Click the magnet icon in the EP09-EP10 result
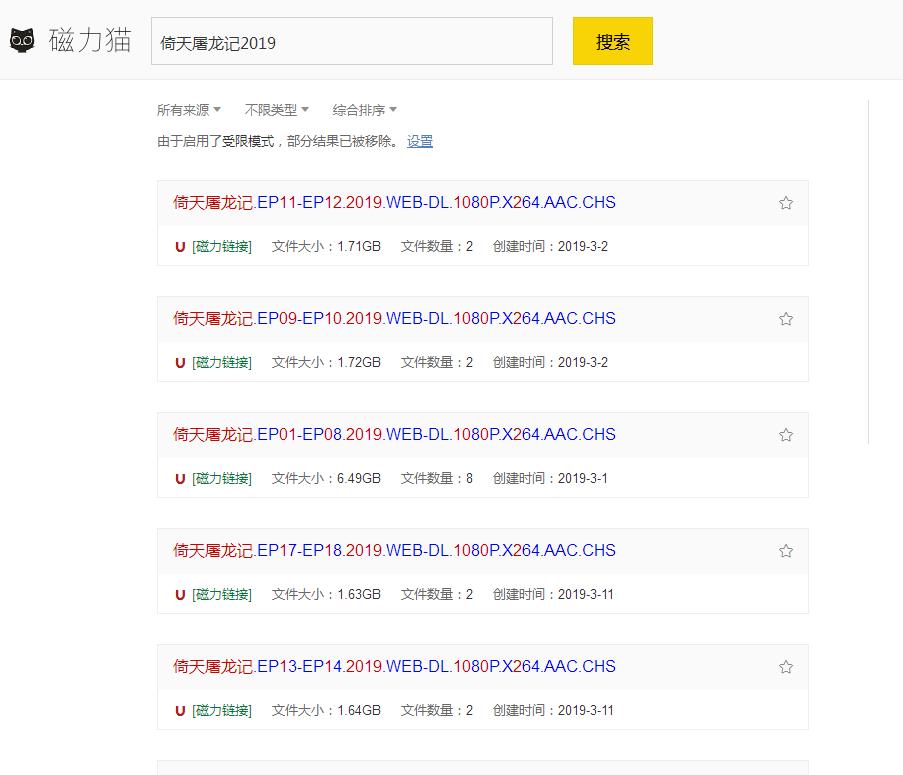Image resolution: width=903 pixels, height=775 pixels. coord(180,362)
